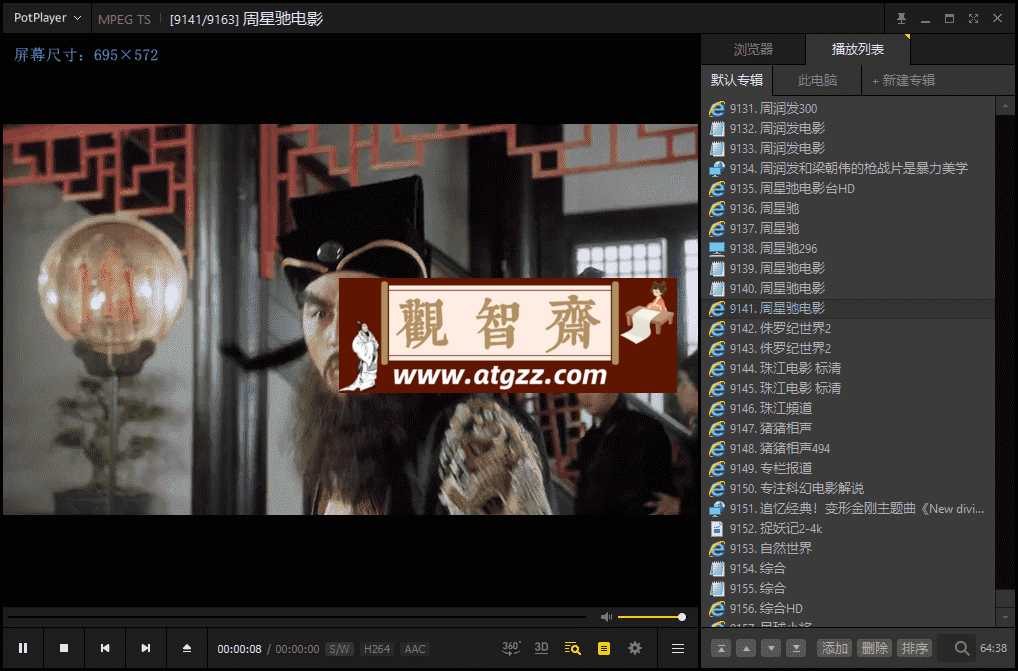Select playlist item 9138. 周星驰296
The height and width of the screenshot is (671, 1018).
click(x=848, y=249)
